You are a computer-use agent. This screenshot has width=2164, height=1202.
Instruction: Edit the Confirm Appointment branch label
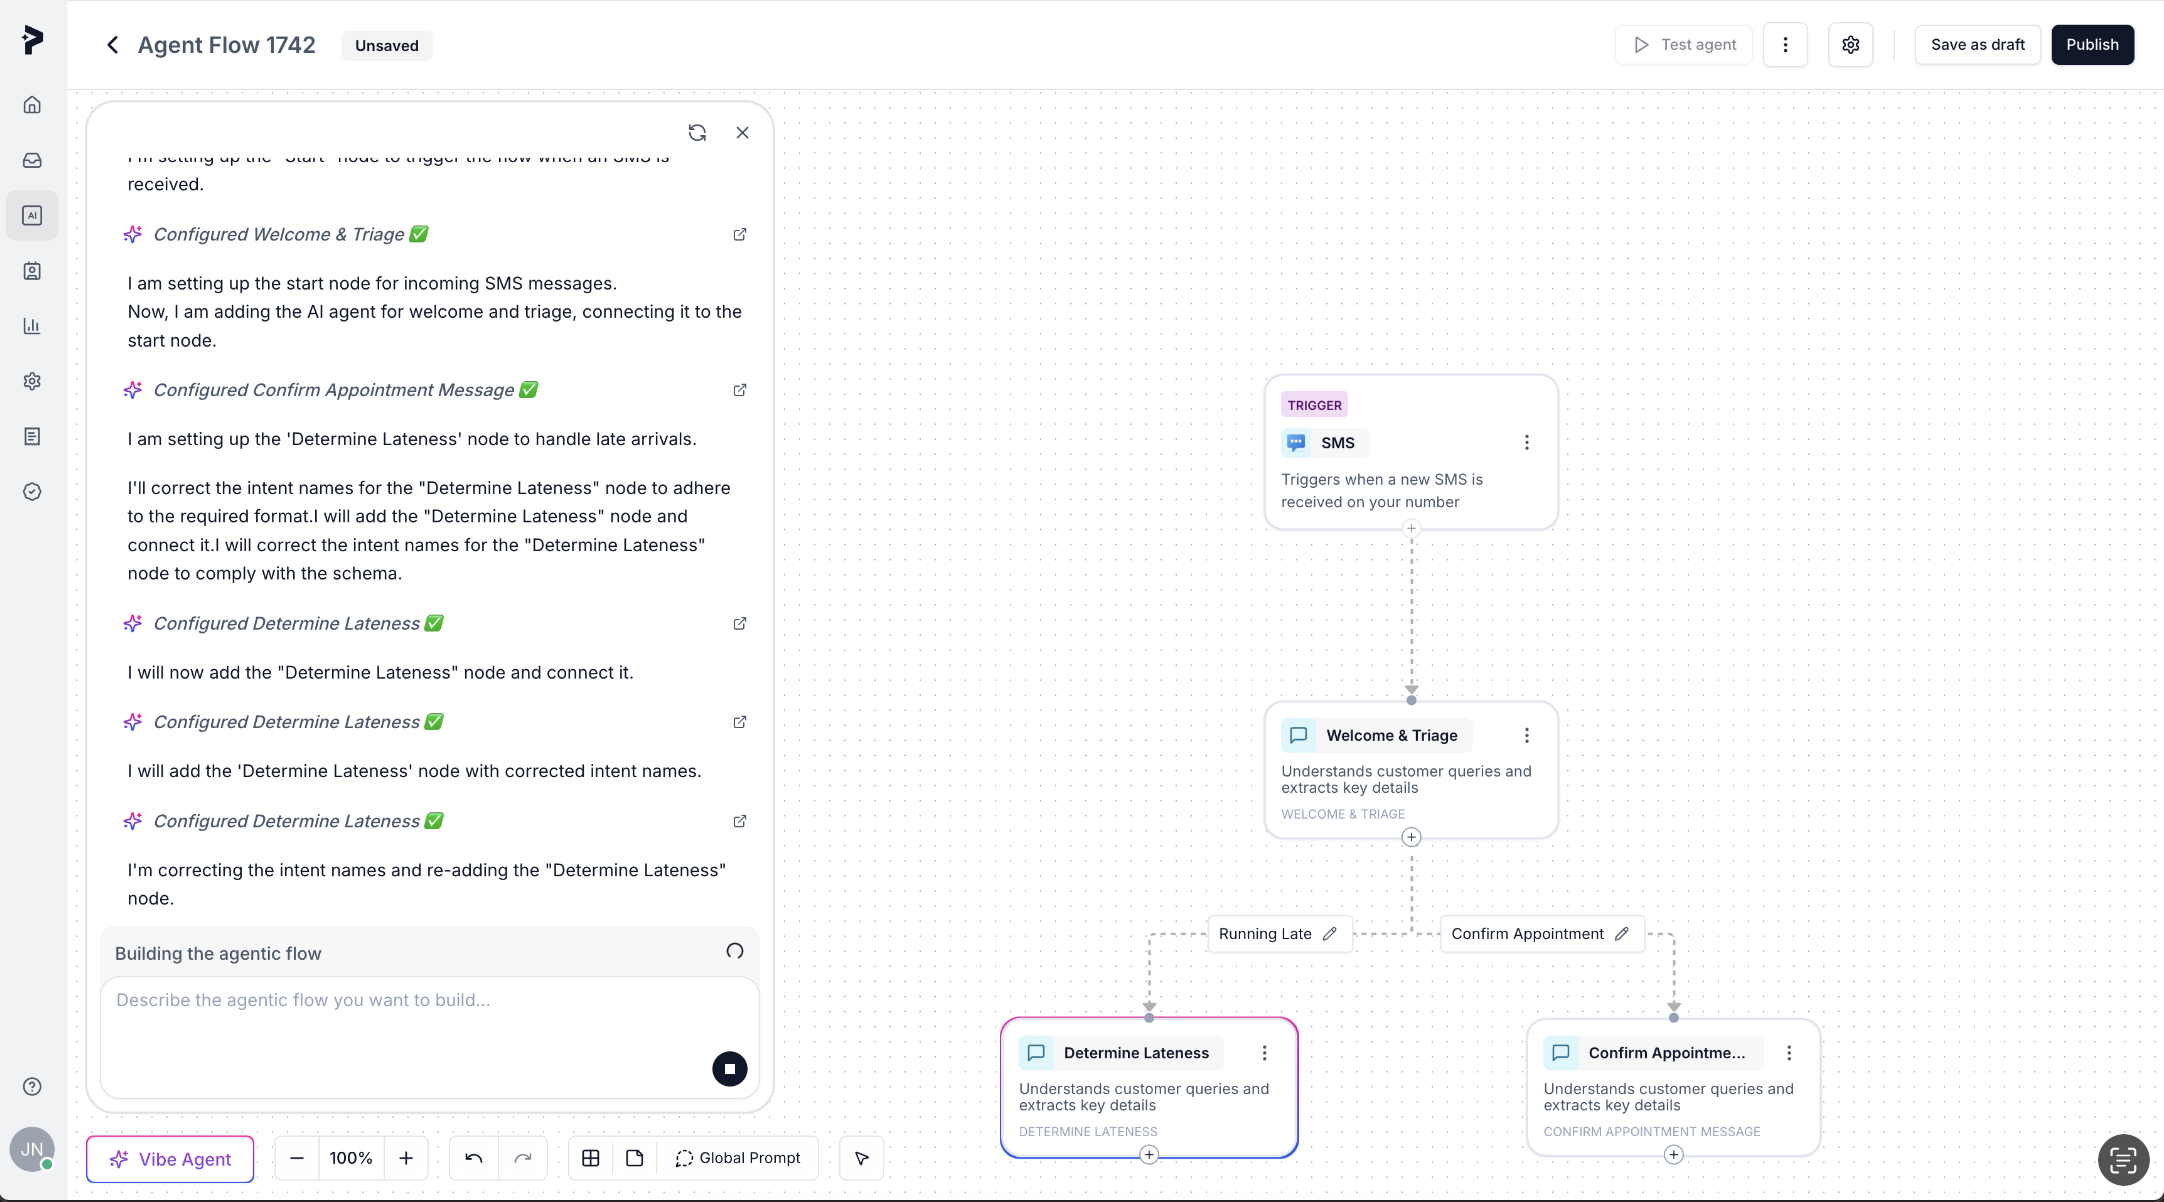pos(1621,934)
